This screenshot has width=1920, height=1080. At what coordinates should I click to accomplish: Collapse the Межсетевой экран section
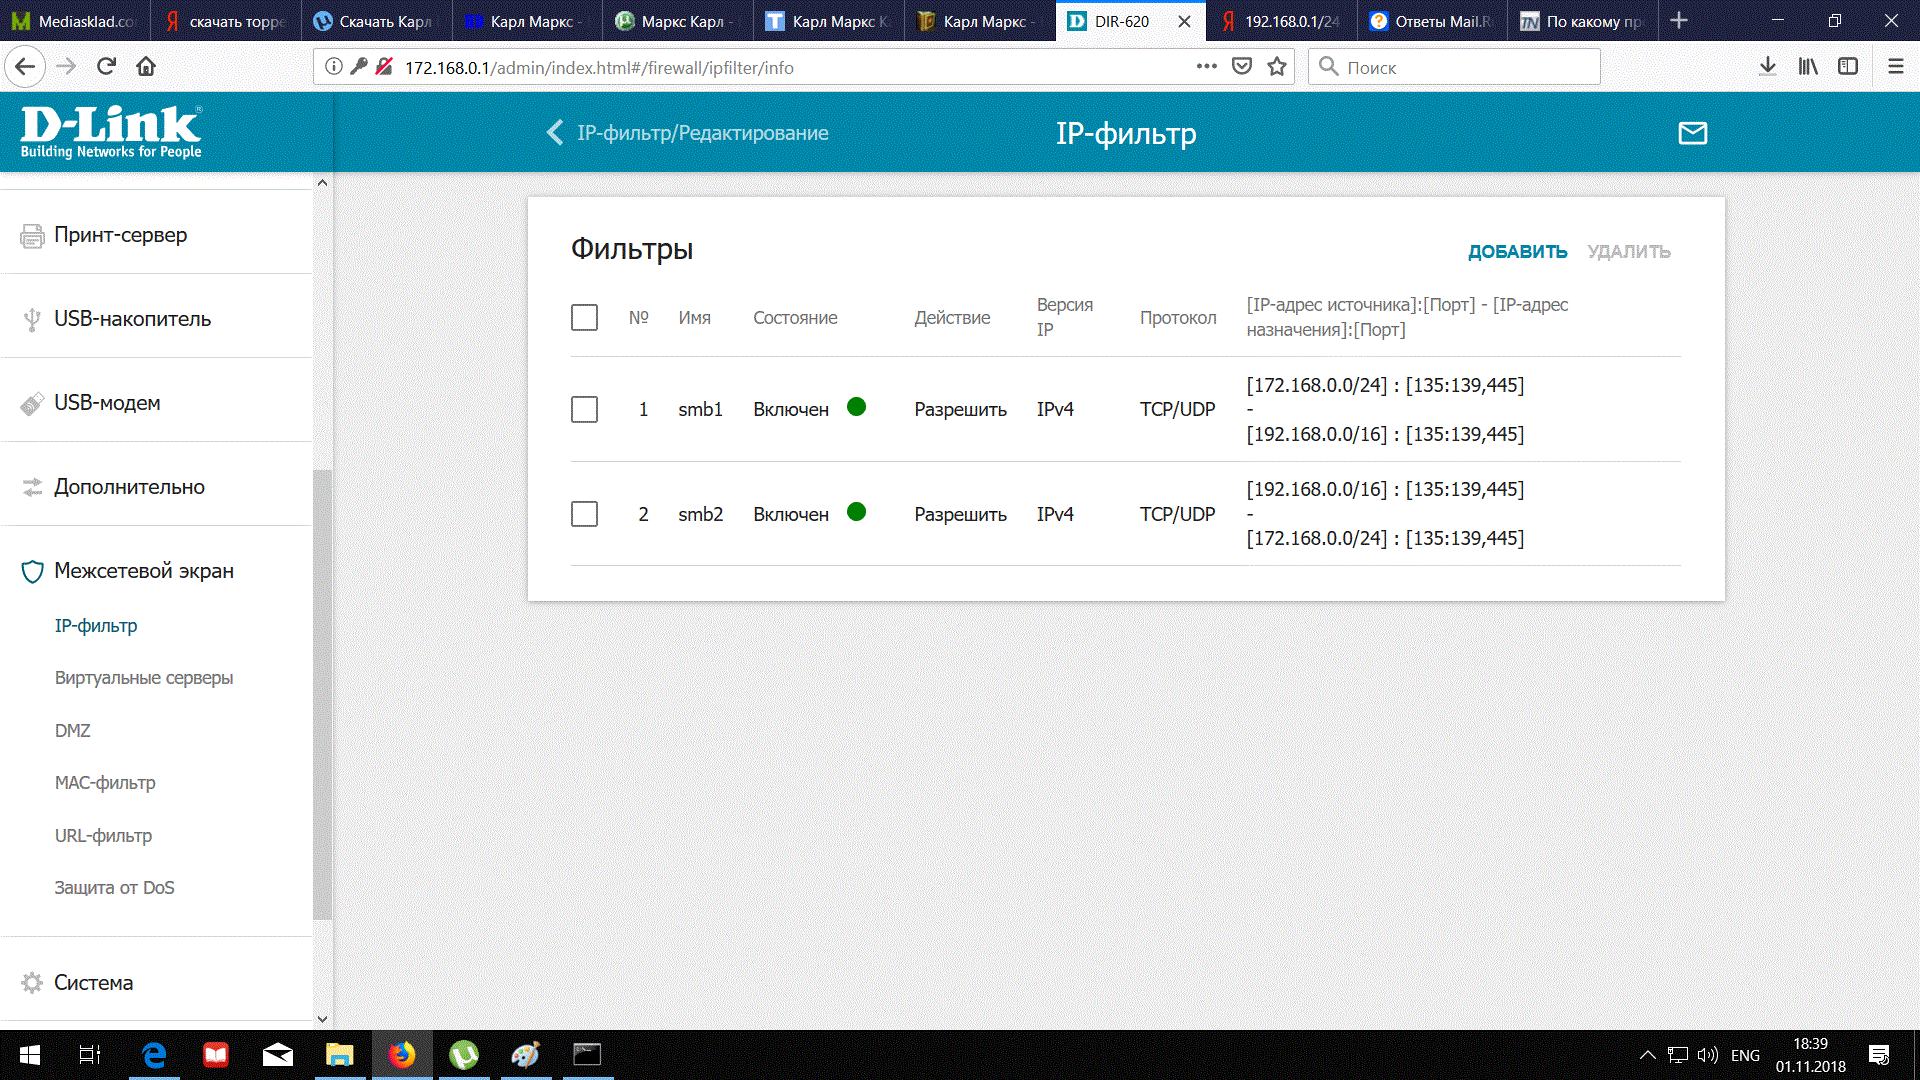click(143, 571)
